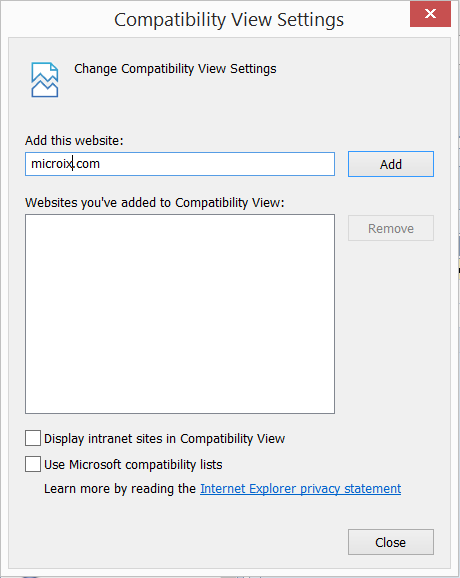This screenshot has height=578, width=460.
Task: Click the Close button
Action: click(391, 542)
